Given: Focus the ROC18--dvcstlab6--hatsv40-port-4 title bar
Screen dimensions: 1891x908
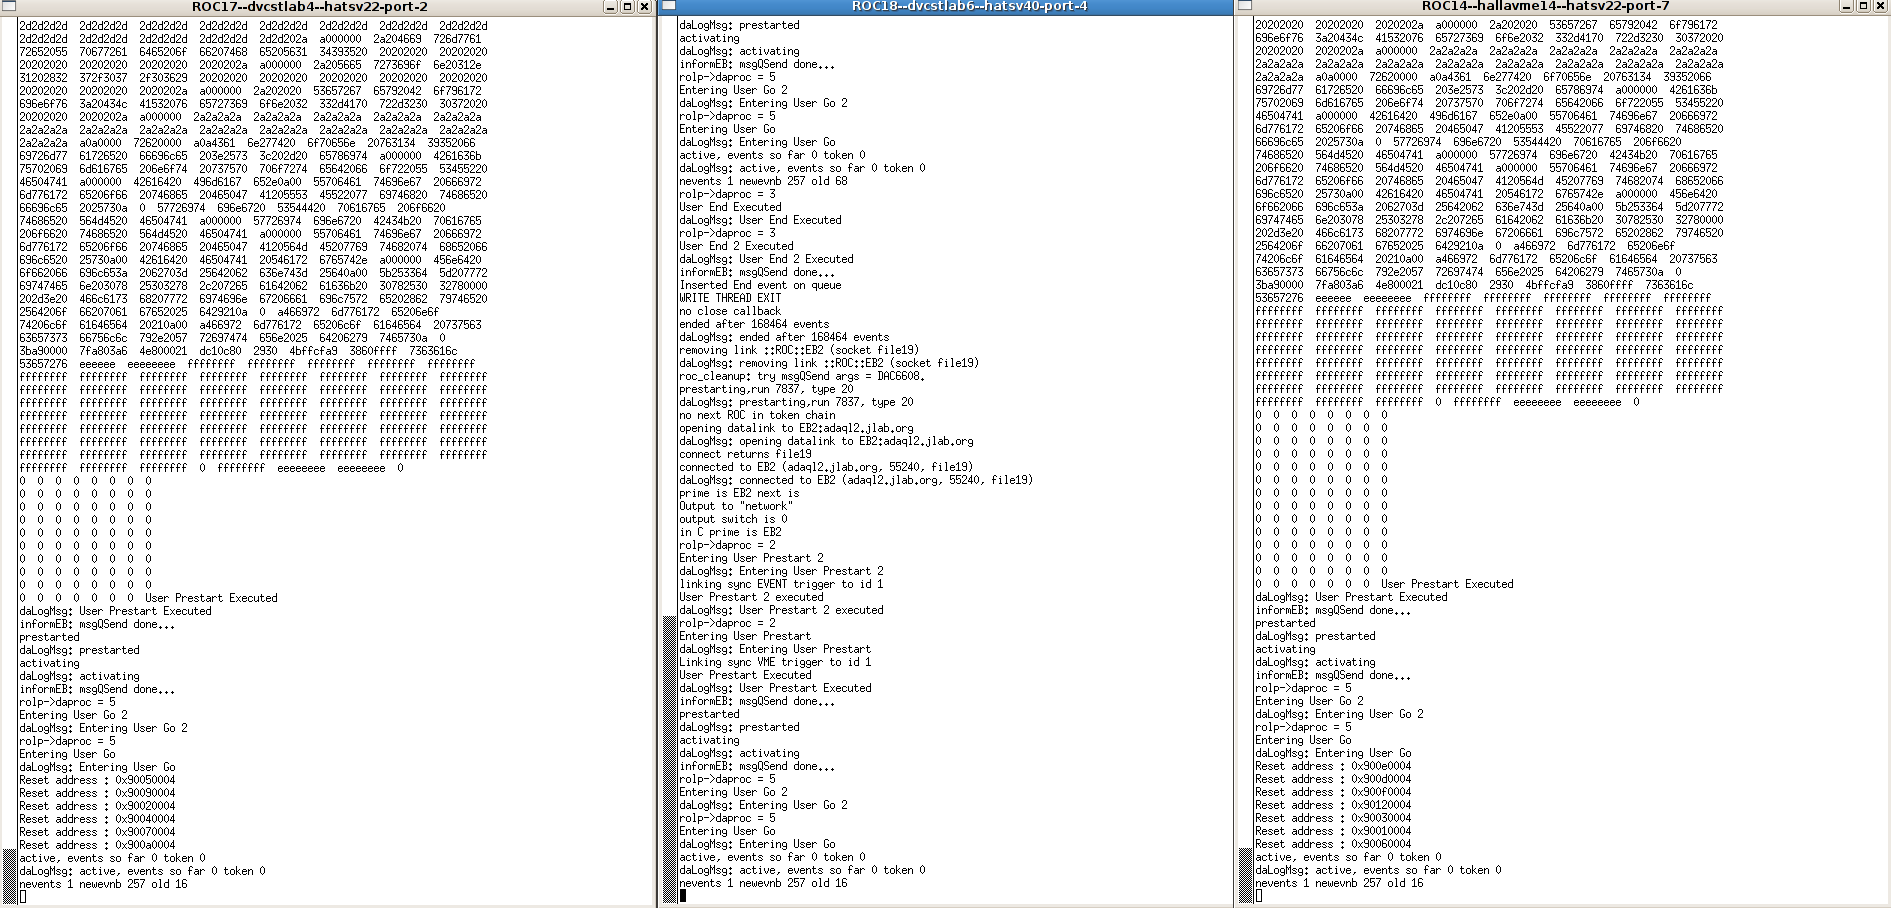Looking at the screenshot, I should (x=969, y=7).
